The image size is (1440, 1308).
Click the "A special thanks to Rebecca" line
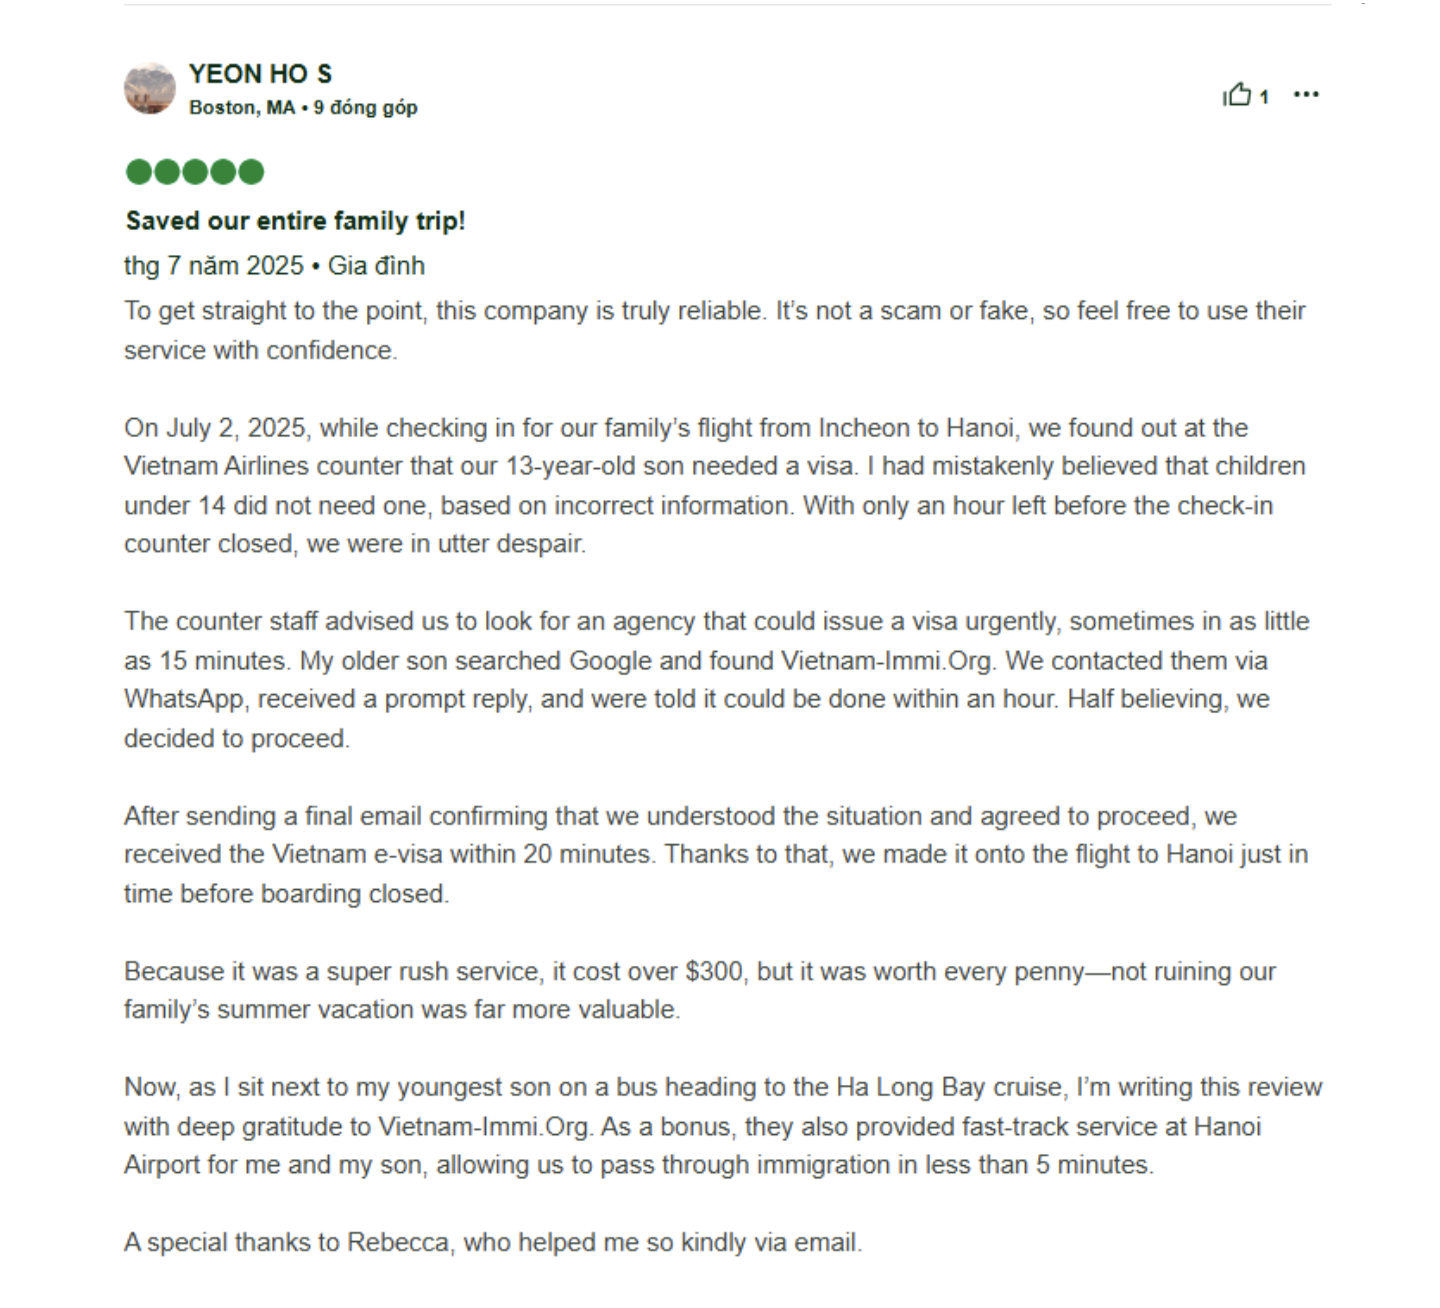[492, 1243]
